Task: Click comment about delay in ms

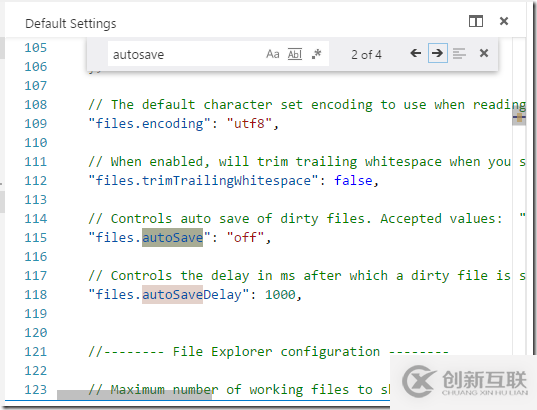Action: [x=307, y=276]
